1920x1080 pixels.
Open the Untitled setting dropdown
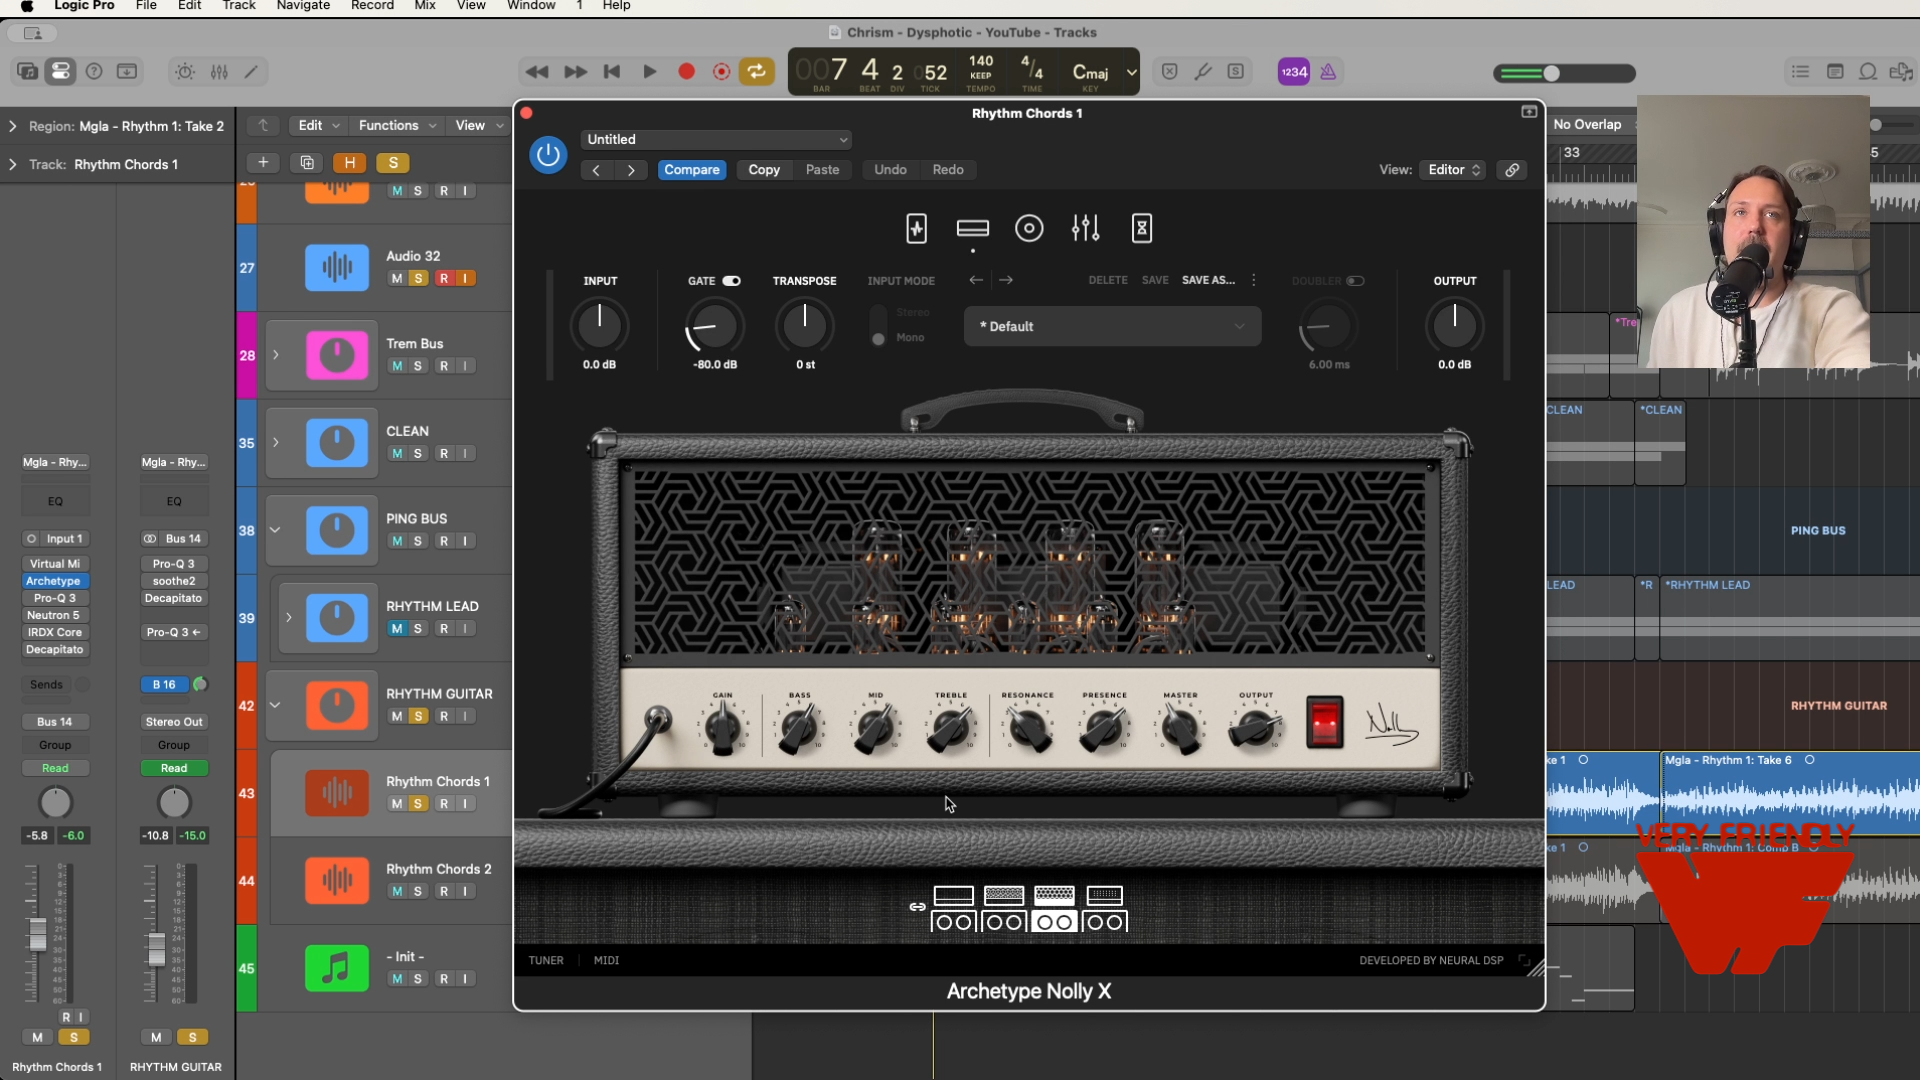[716, 140]
